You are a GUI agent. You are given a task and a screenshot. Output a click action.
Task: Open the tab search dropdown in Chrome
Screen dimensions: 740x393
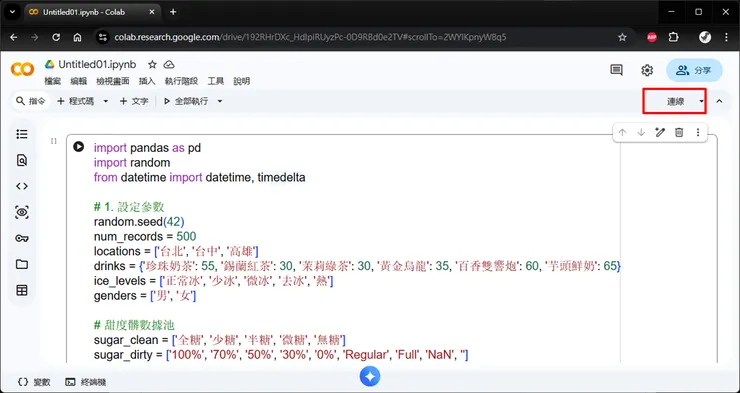(12, 12)
